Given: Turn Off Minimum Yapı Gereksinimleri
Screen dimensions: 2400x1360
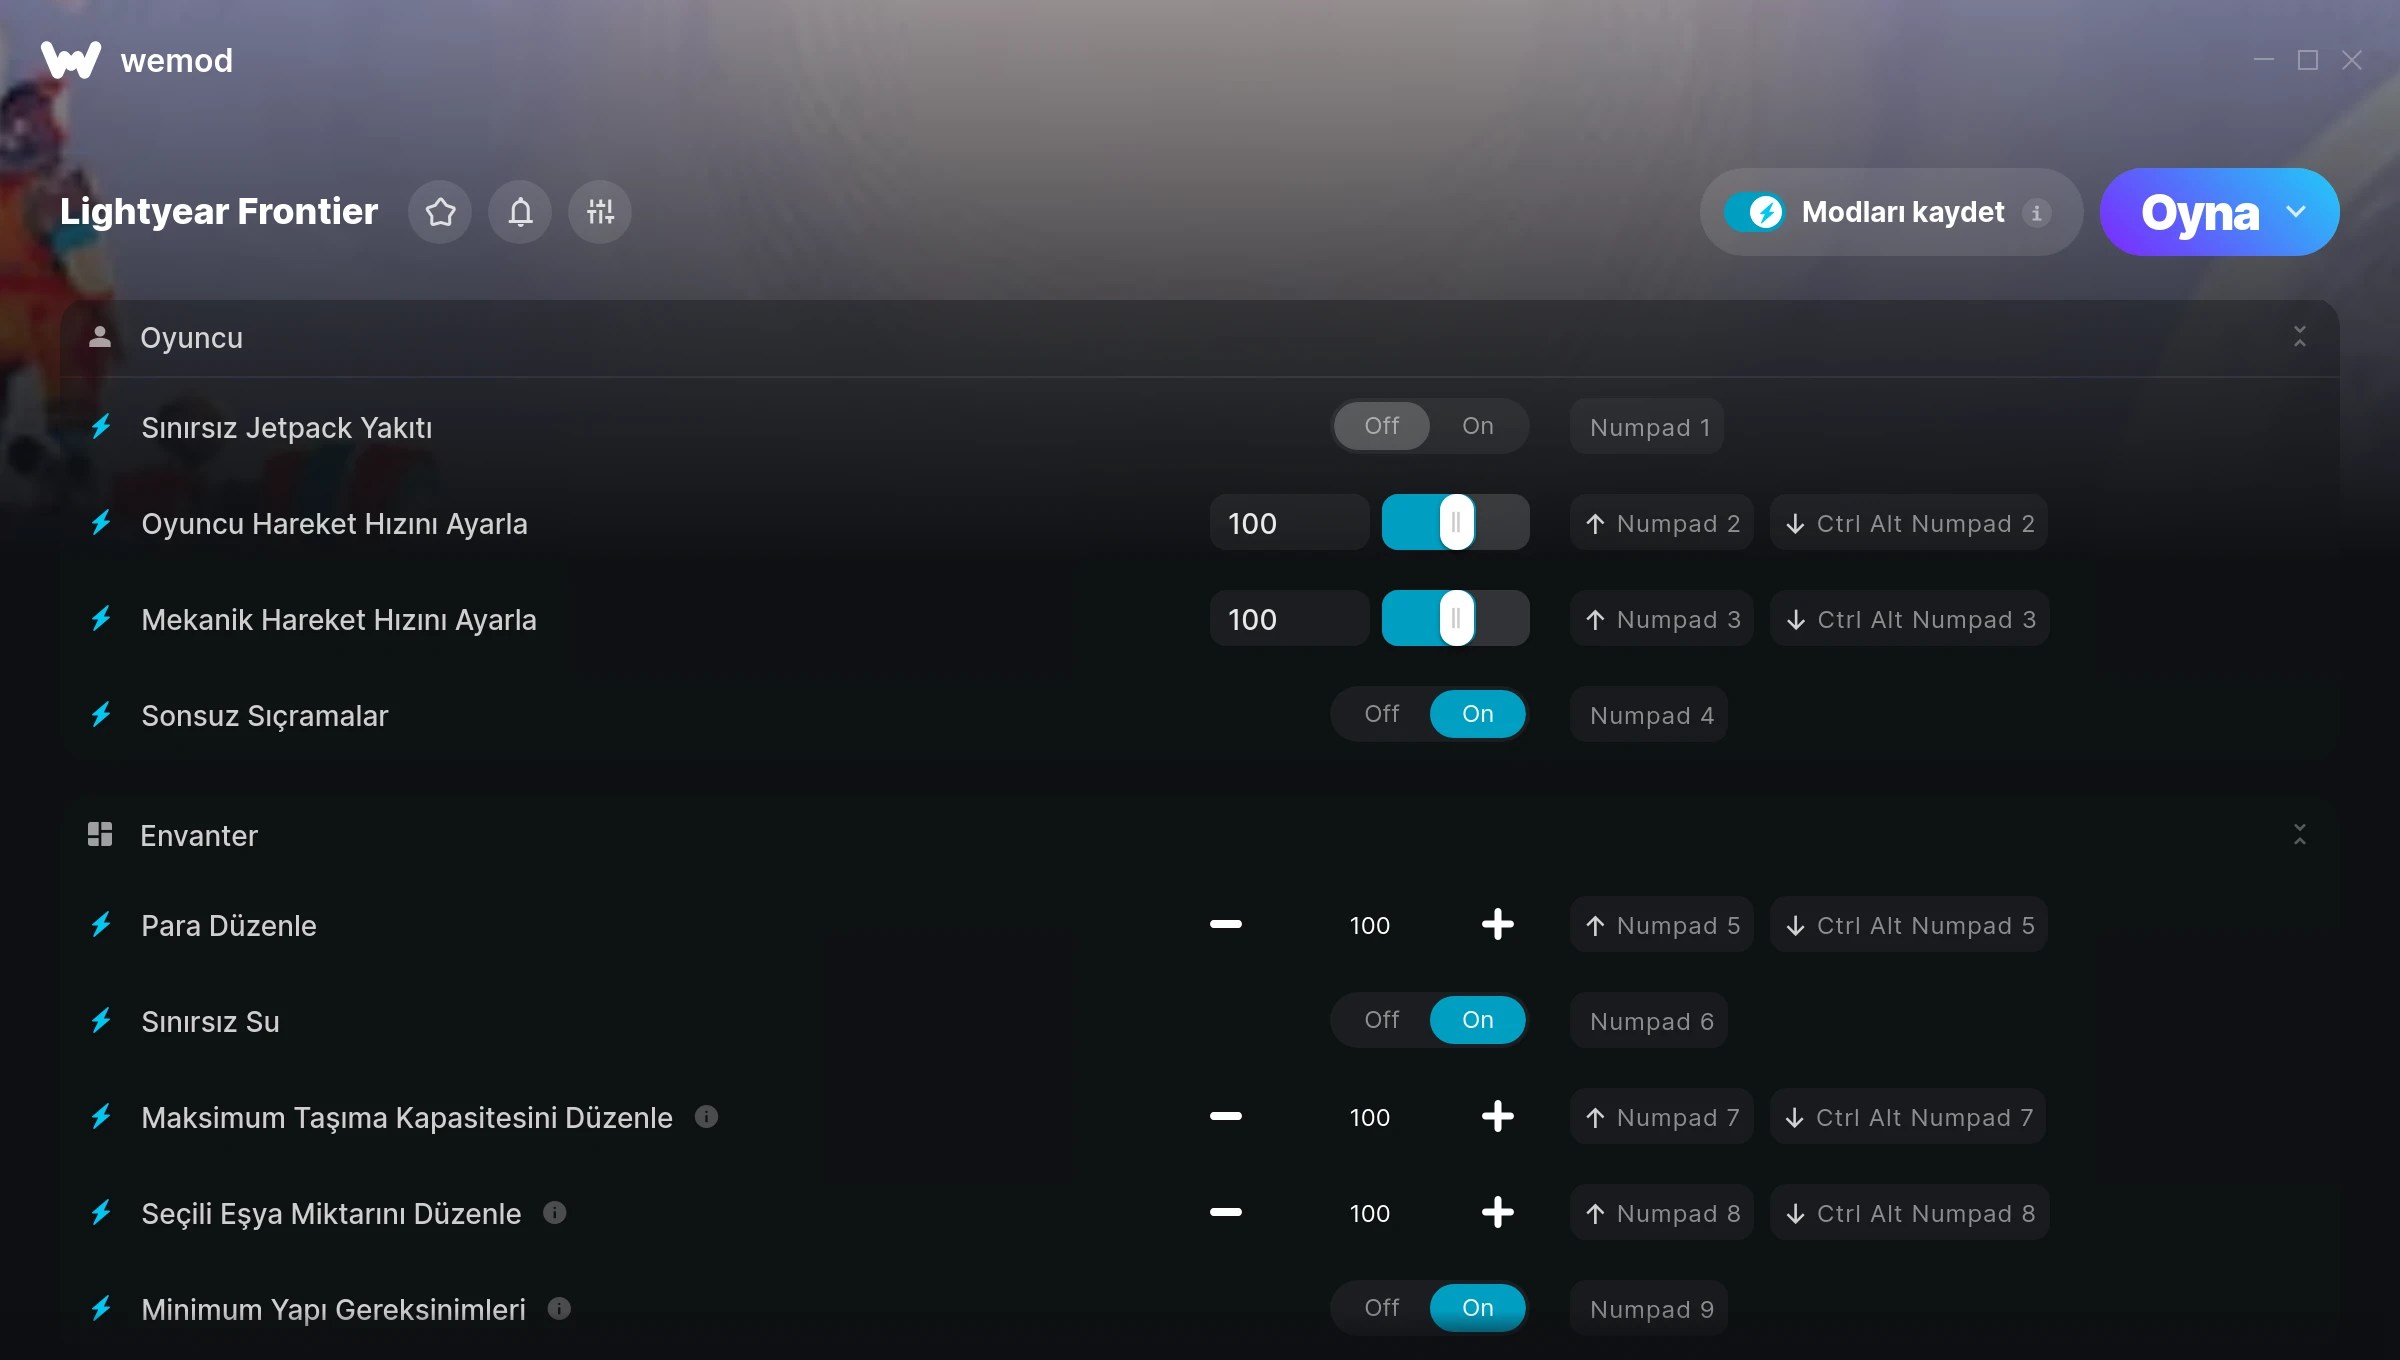Looking at the screenshot, I should pyautogui.click(x=1382, y=1308).
